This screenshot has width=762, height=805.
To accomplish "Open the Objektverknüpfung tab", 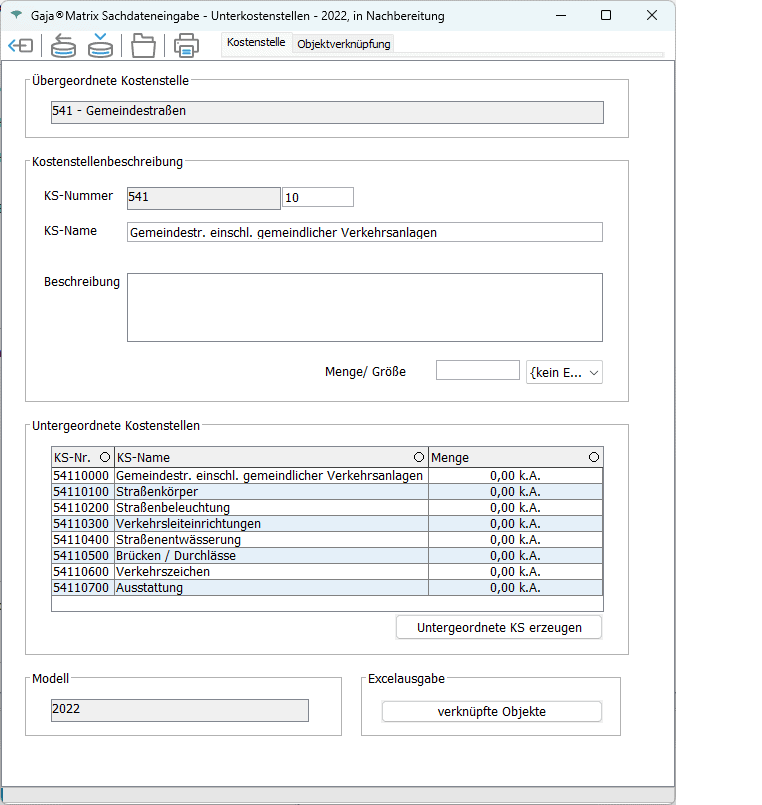I will pos(344,44).
